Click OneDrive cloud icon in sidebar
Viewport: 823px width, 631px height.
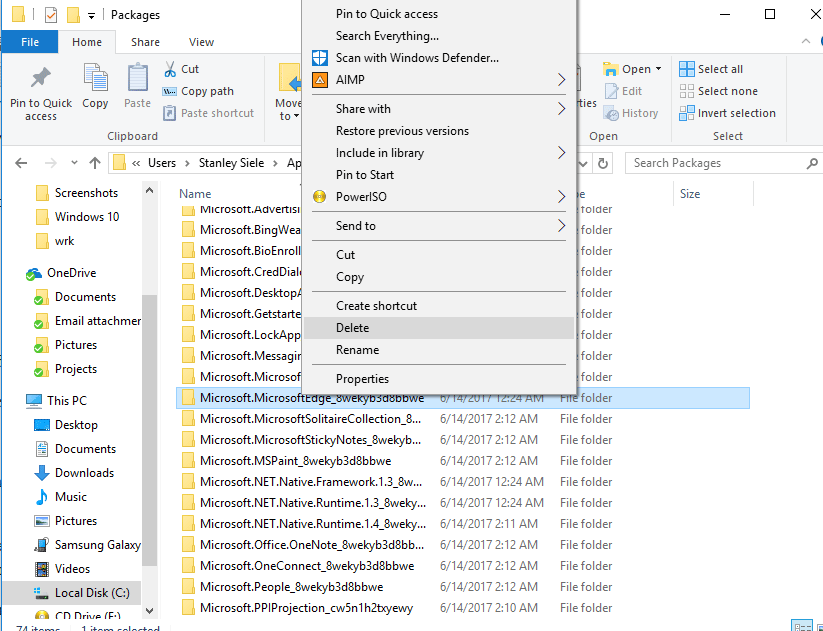[x=34, y=273]
